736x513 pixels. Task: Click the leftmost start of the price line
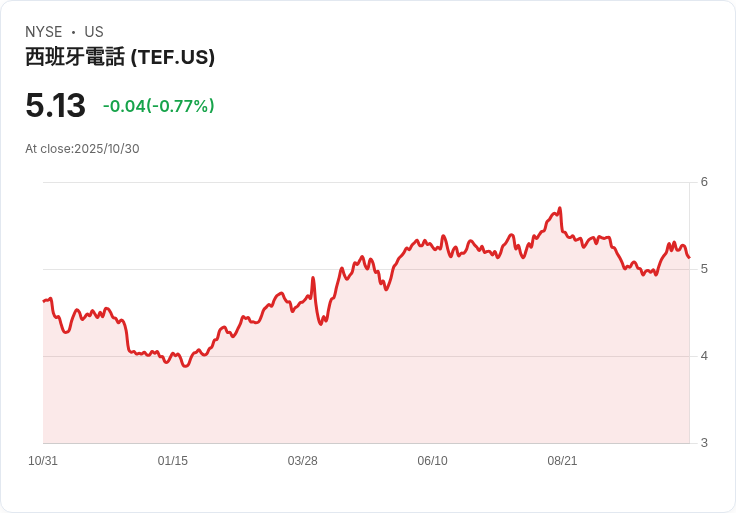[x=44, y=300]
